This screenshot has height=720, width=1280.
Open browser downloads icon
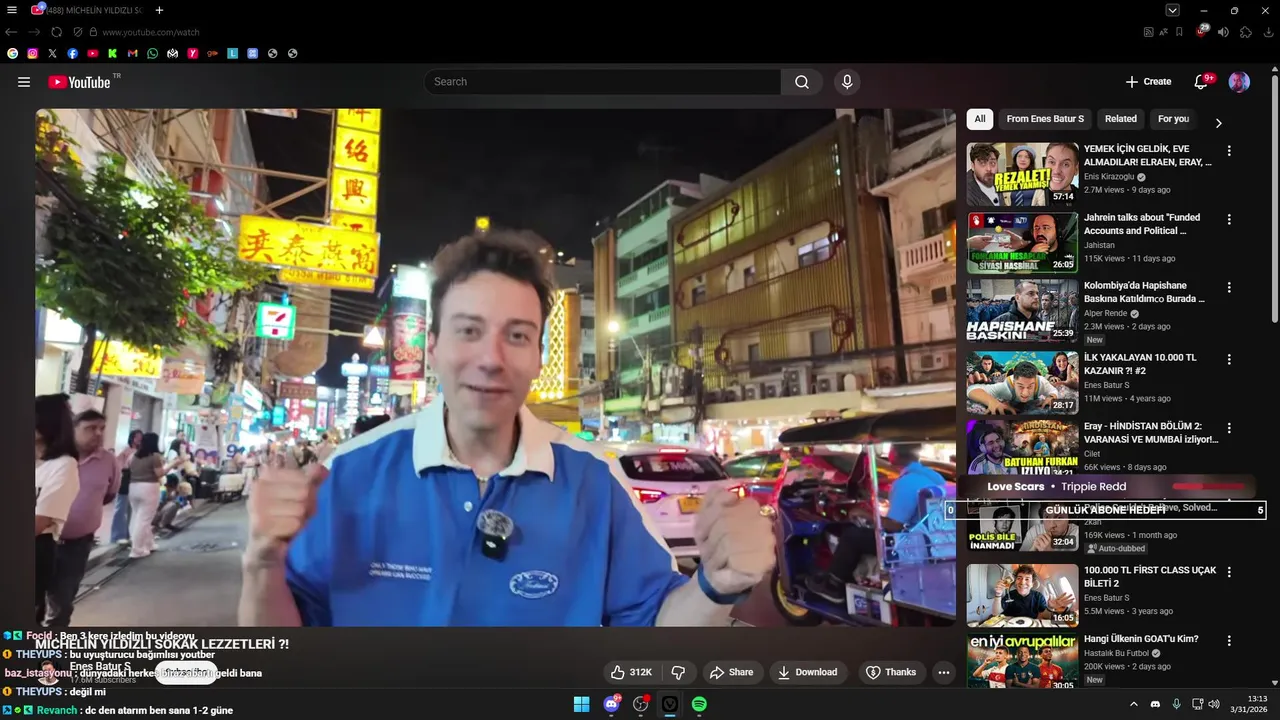click(1269, 32)
